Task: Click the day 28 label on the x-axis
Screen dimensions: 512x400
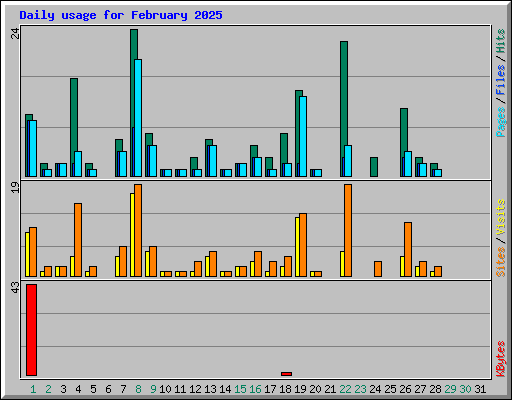Action: (435, 389)
